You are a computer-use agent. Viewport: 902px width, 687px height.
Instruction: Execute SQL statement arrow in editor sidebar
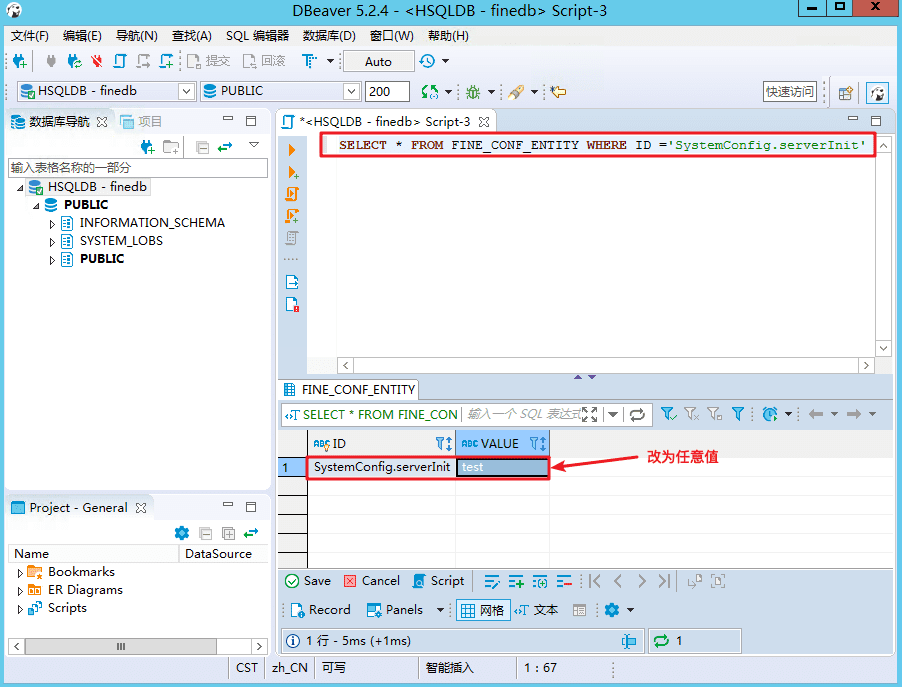292,150
